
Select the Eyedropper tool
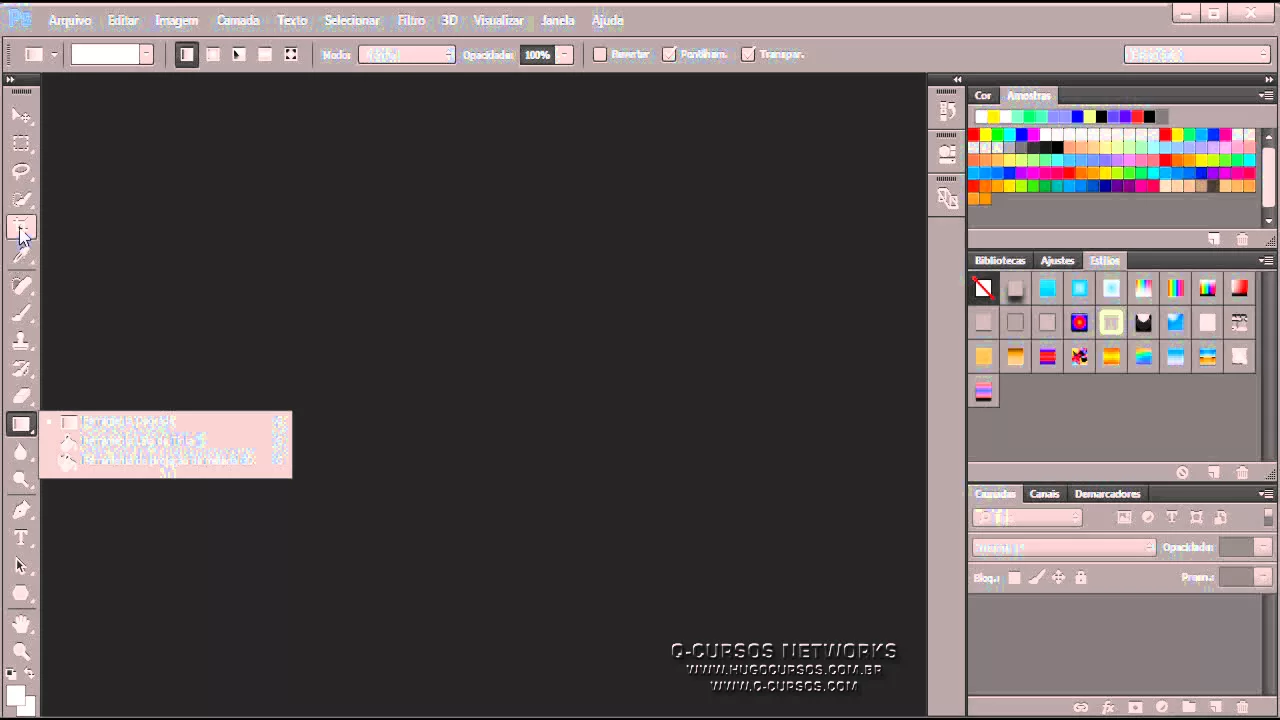tap(21, 256)
